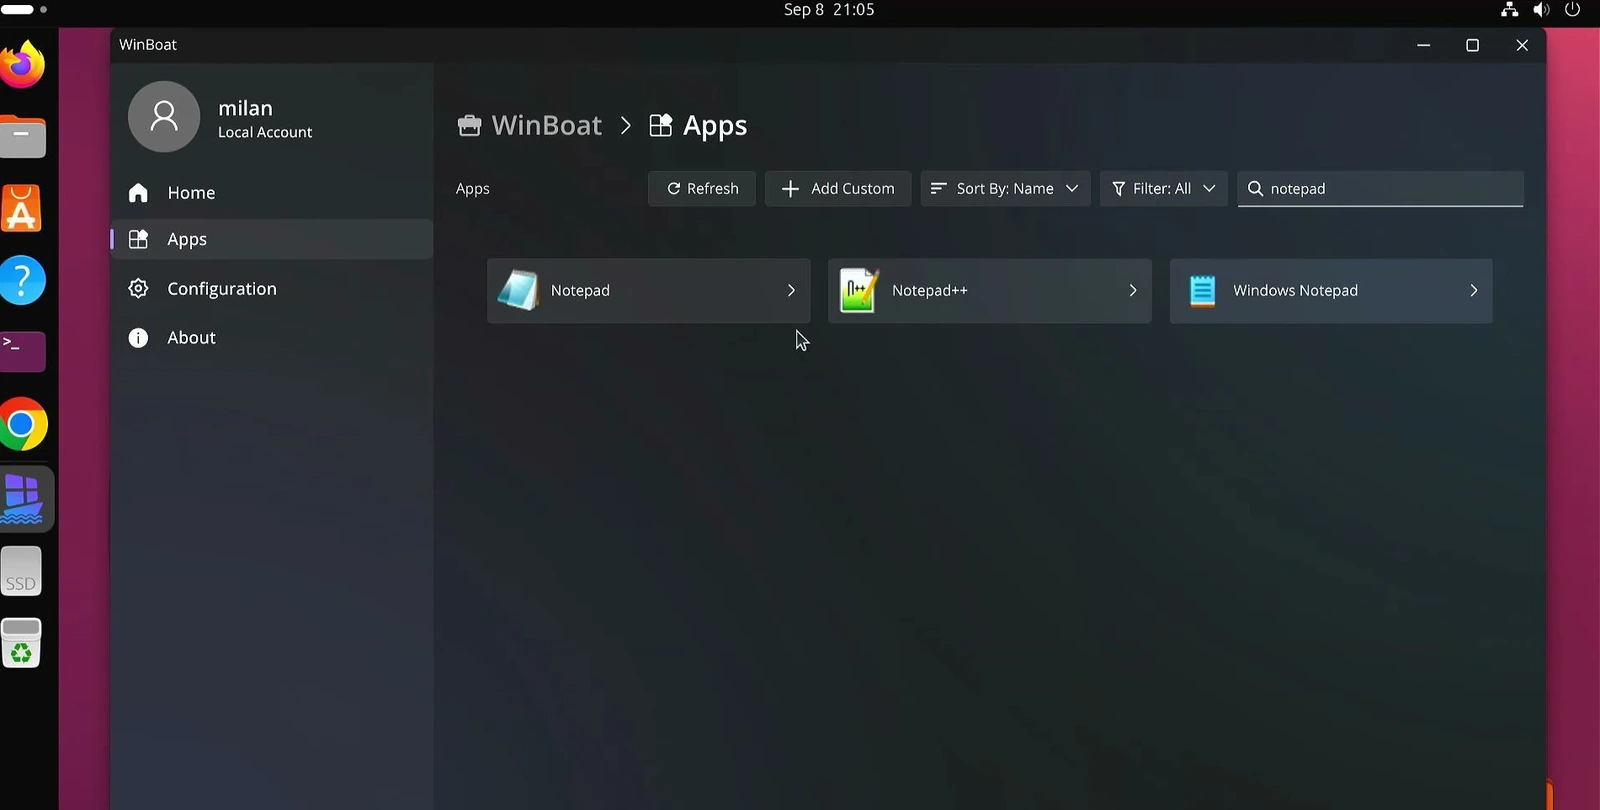Click the milan username text
1600x810 pixels.
click(x=245, y=108)
